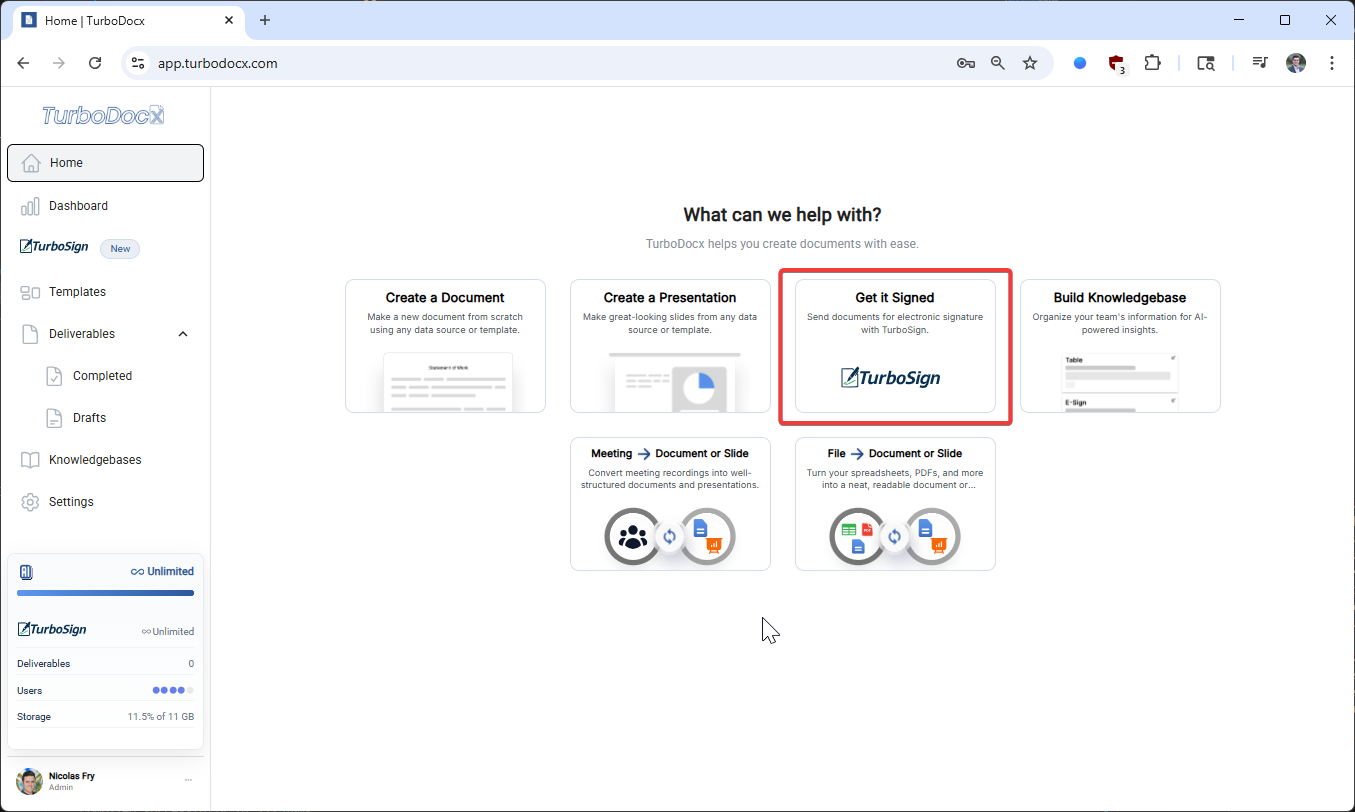Click the TurboSign logo in Get it Signed card
The image size is (1355, 812).
tap(890, 378)
